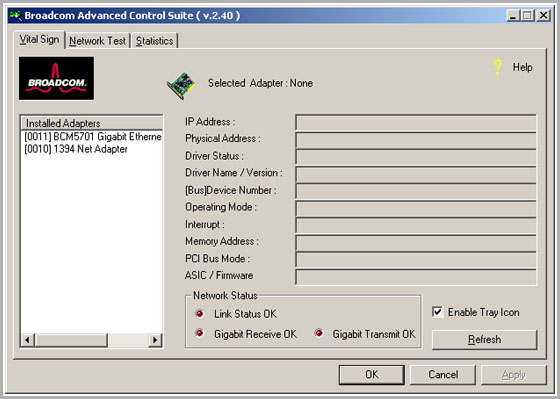The height and width of the screenshot is (399, 560).
Task: Click the adapter list left scroll arrow
Action: [x=28, y=340]
